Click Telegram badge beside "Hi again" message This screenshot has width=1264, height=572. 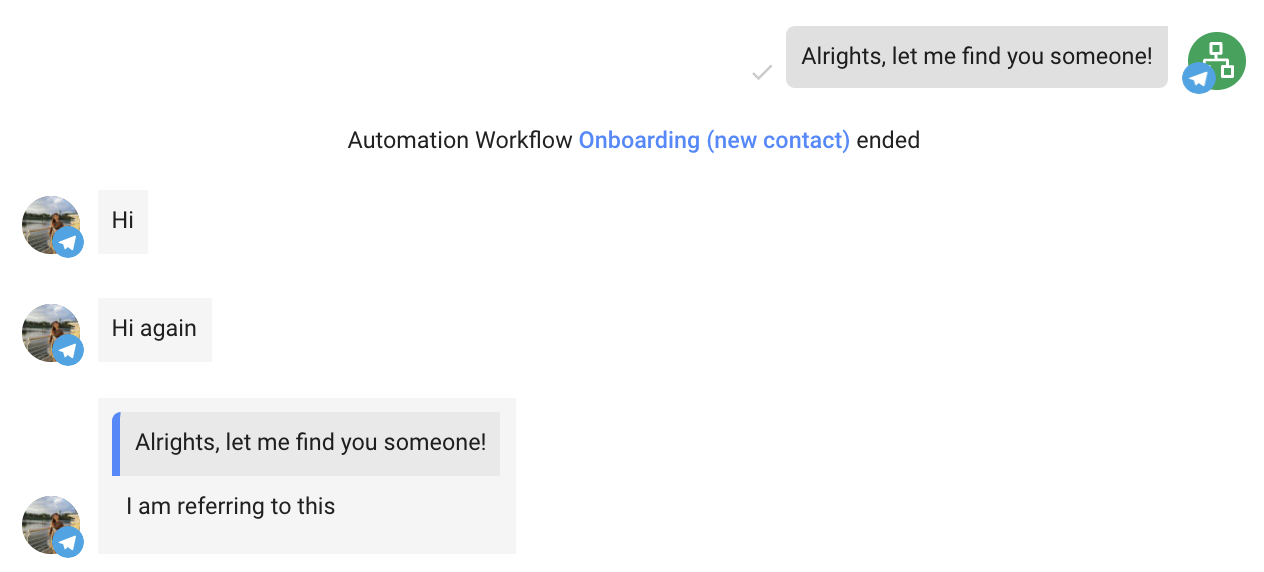click(68, 350)
